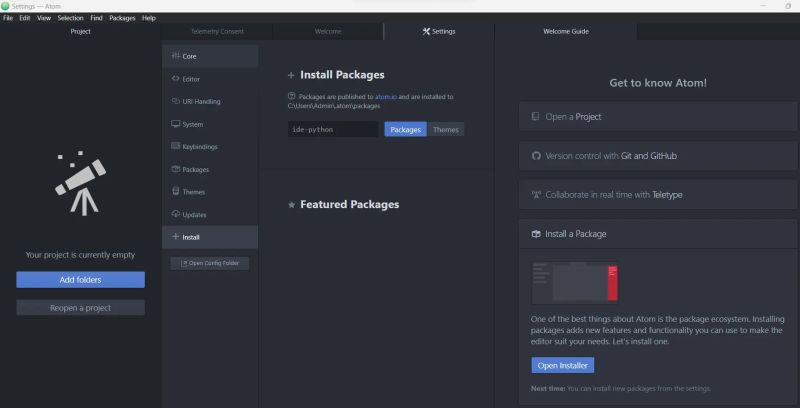Toggle search filter to Packages
The image size is (800, 408).
[405, 130]
